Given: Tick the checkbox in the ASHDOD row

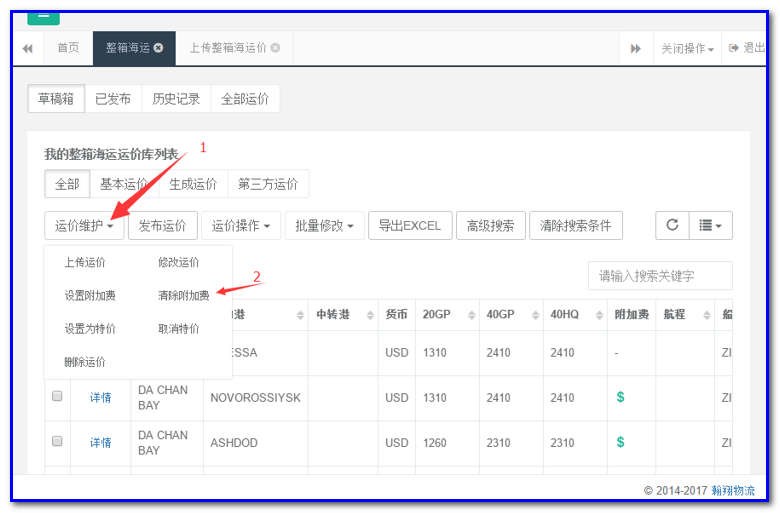Looking at the screenshot, I should 57,441.
